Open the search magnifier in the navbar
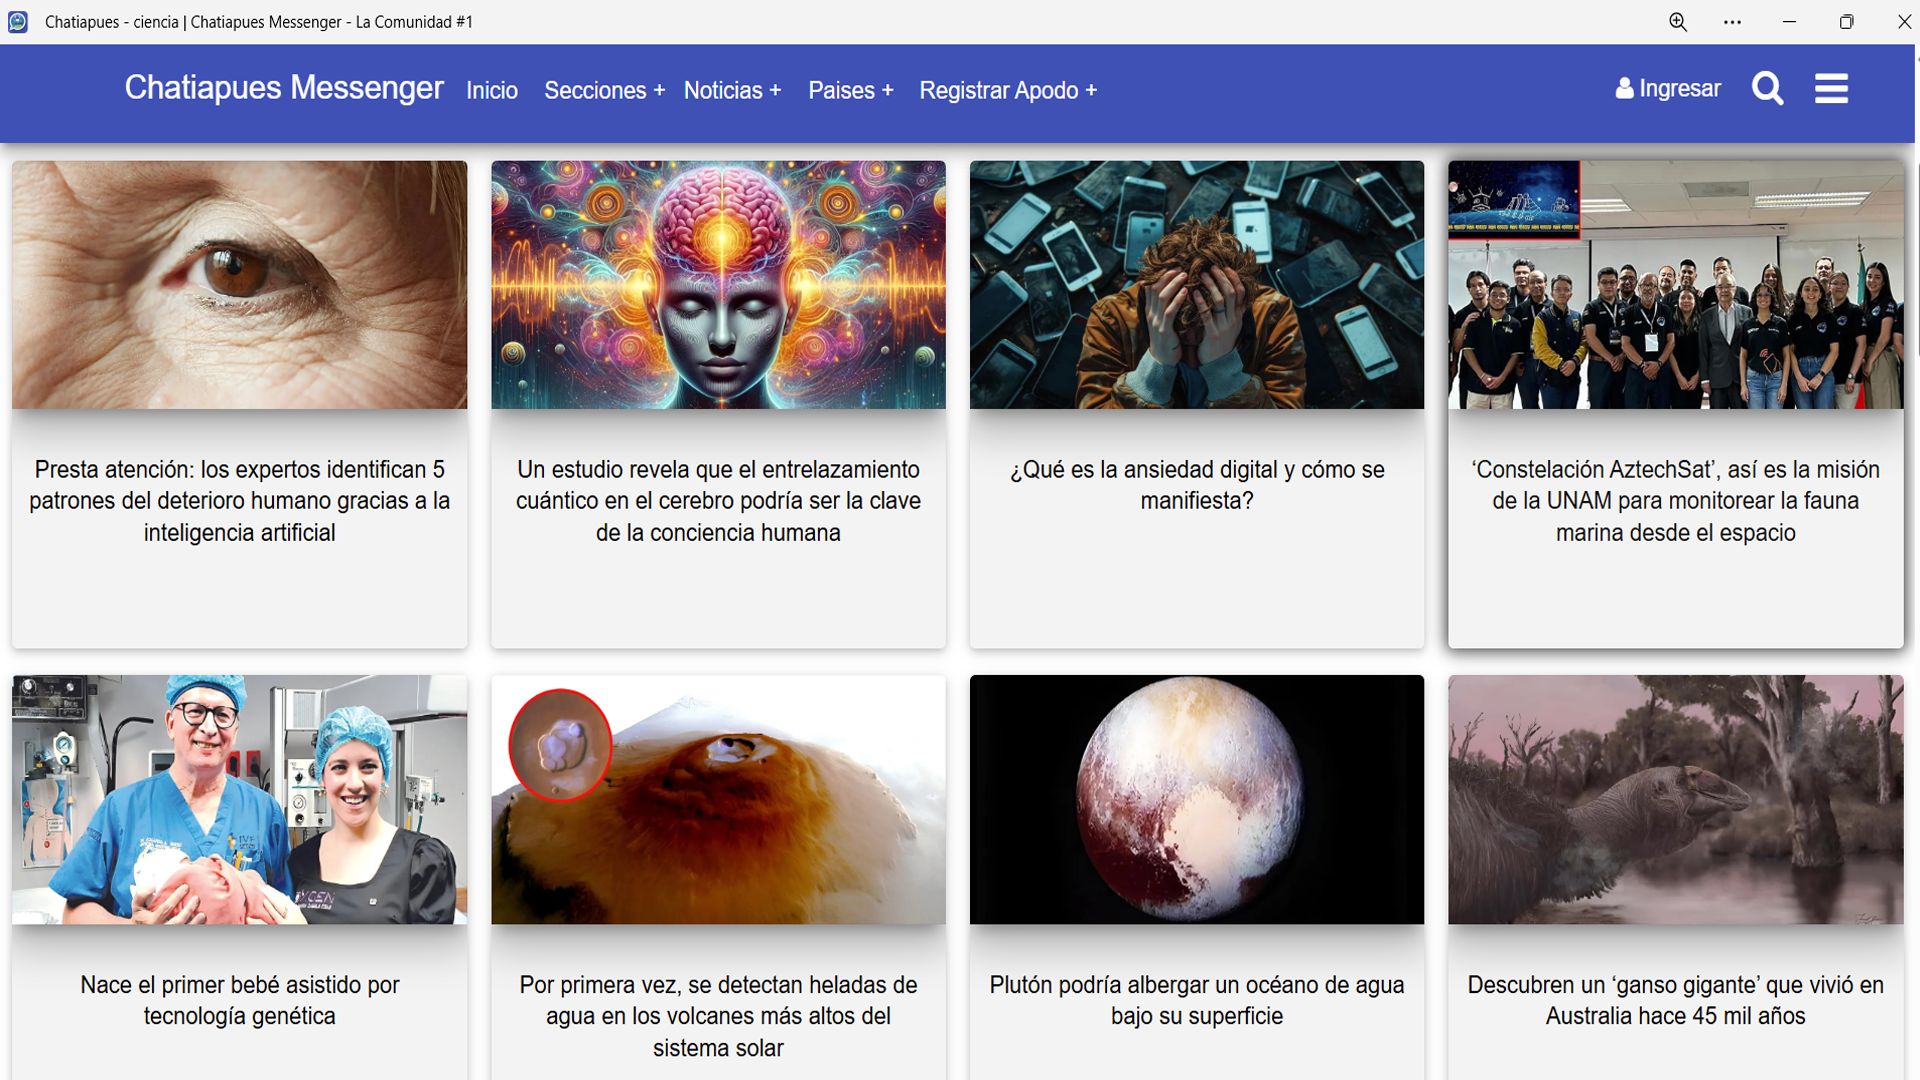The height and width of the screenshot is (1080, 1920). tap(1767, 89)
